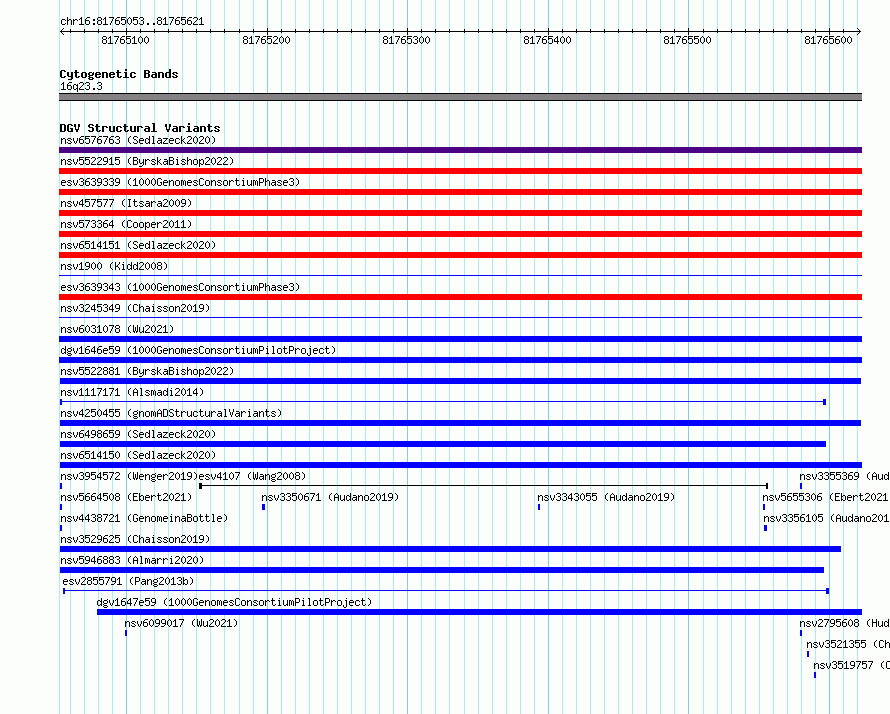The width and height of the screenshot is (890, 714).
Task: Open the nsv1900 (Kidd2008) variant
Action: click(114, 266)
